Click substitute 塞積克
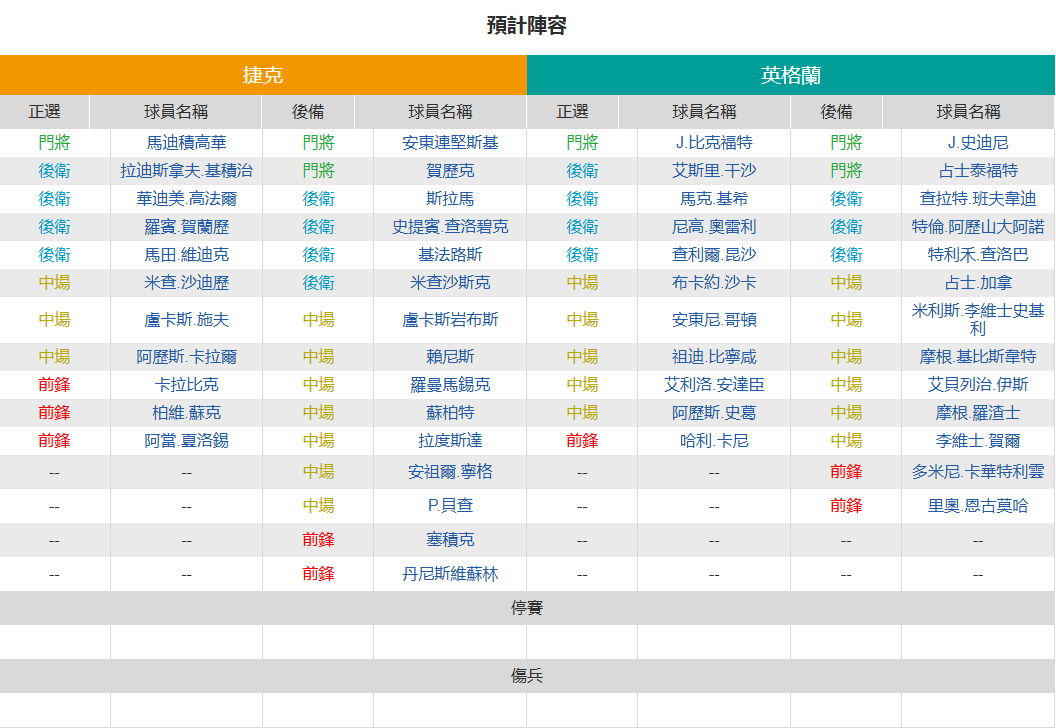Screen dimensions: 1056x728 (x=451, y=540)
